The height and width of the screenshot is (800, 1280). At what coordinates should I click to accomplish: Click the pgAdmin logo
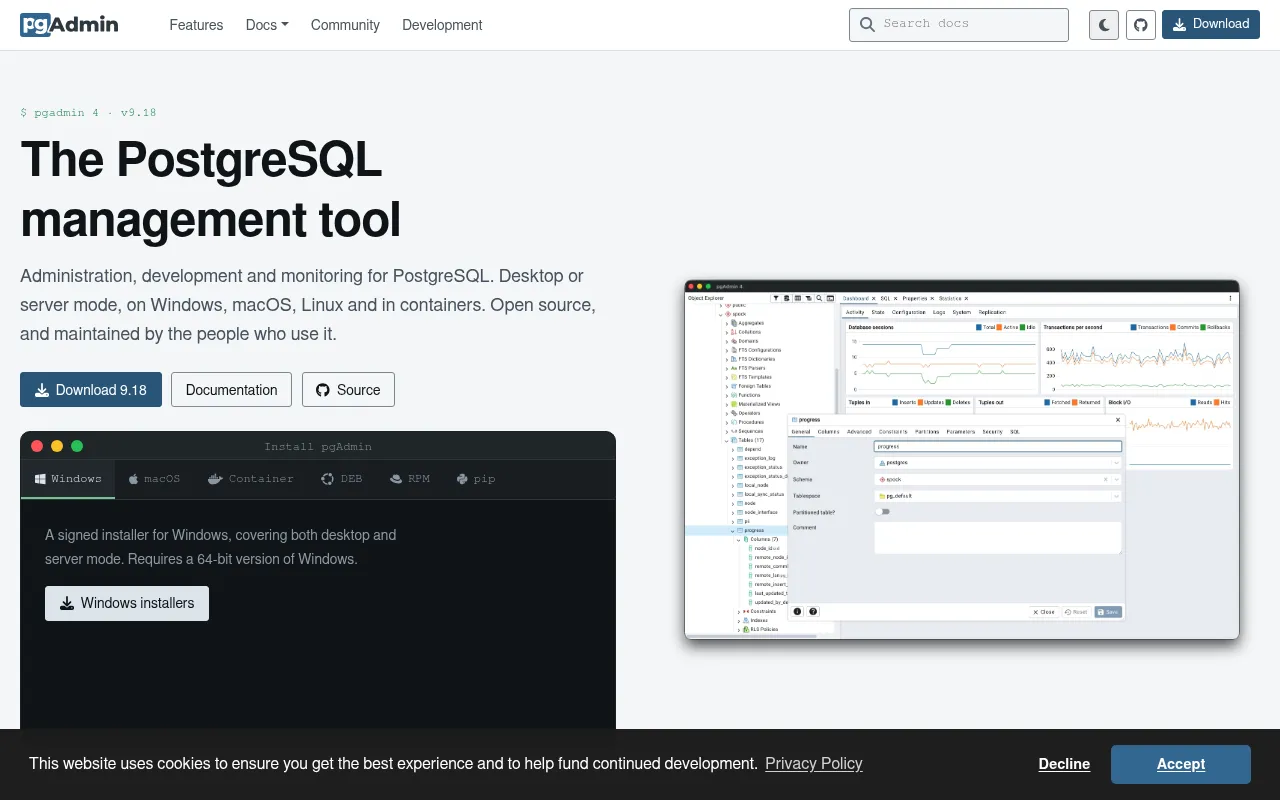tap(69, 24)
